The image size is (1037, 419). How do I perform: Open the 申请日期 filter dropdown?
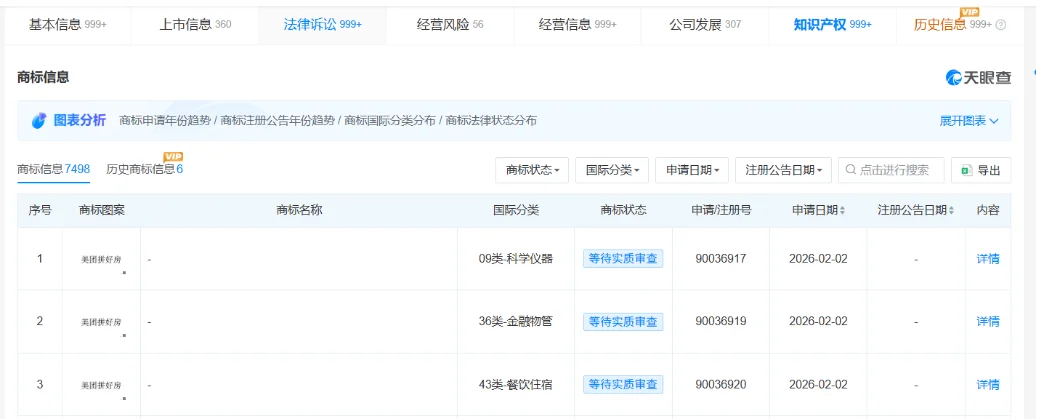(x=692, y=170)
